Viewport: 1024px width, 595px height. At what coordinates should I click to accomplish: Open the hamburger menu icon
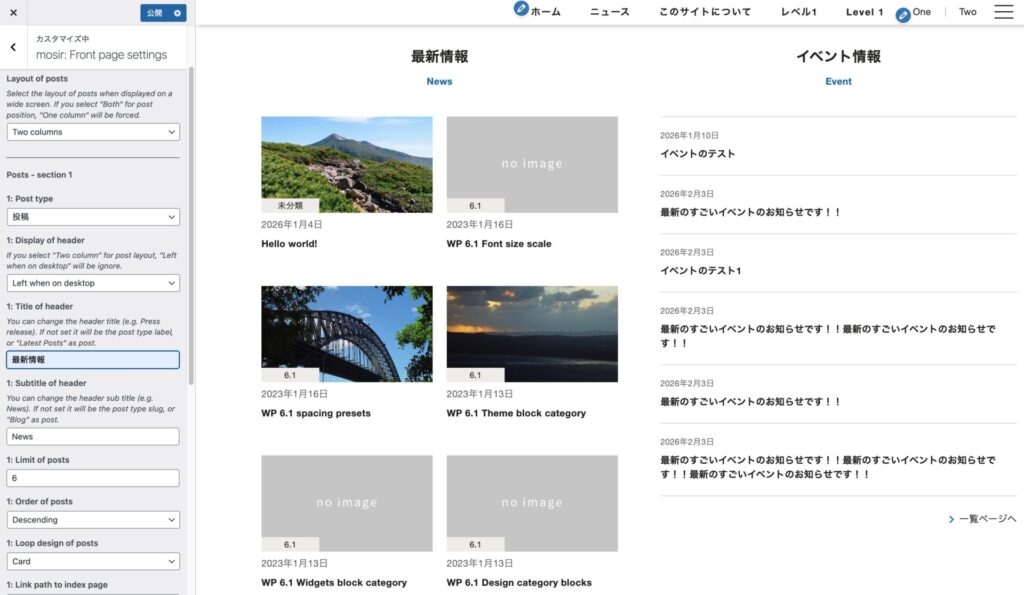[x=1003, y=12]
